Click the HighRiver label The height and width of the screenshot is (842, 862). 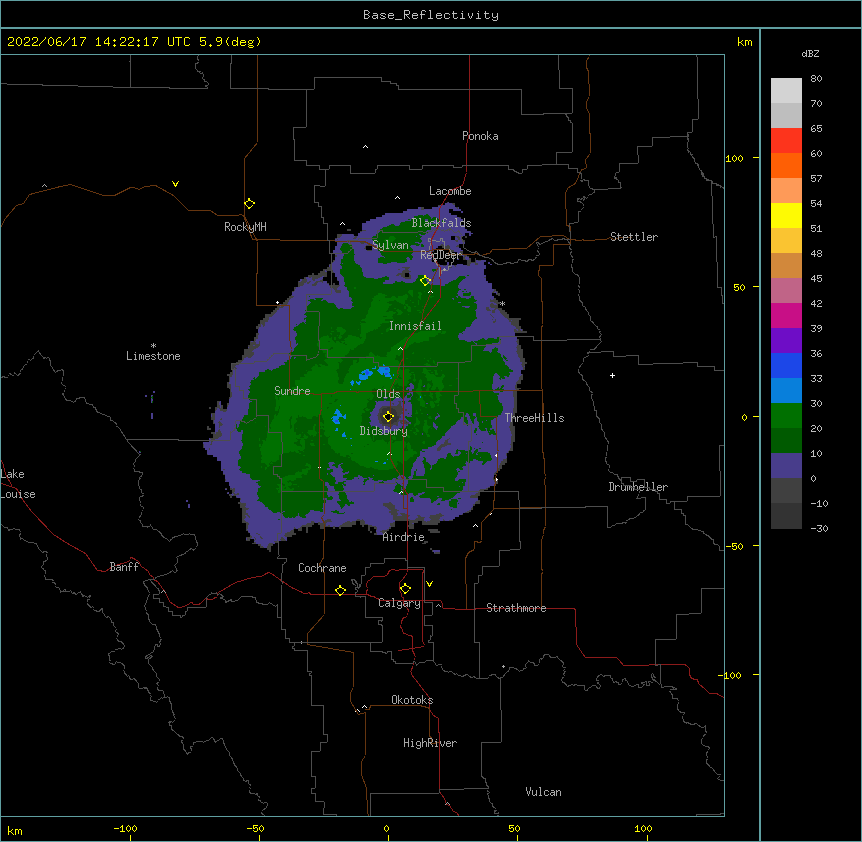click(430, 743)
